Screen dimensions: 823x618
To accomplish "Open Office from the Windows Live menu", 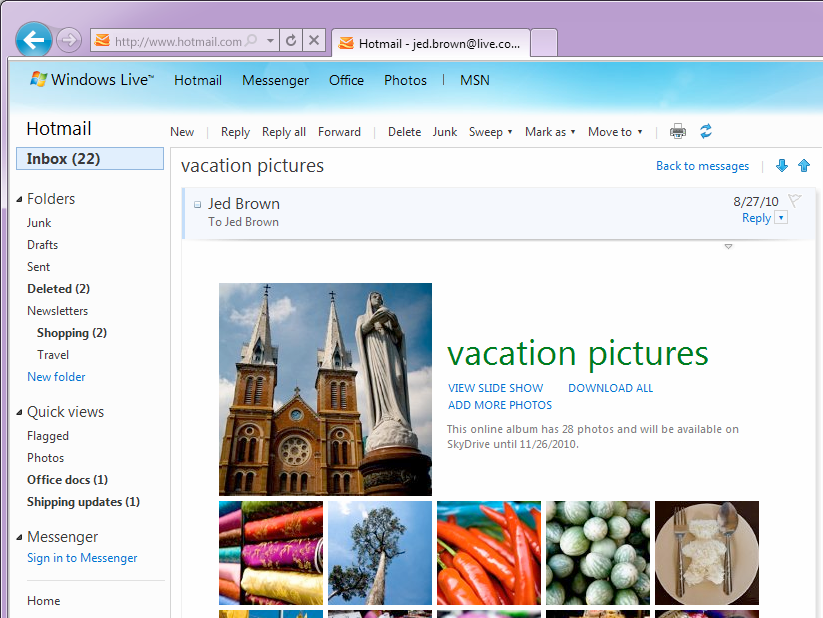I will pos(346,80).
